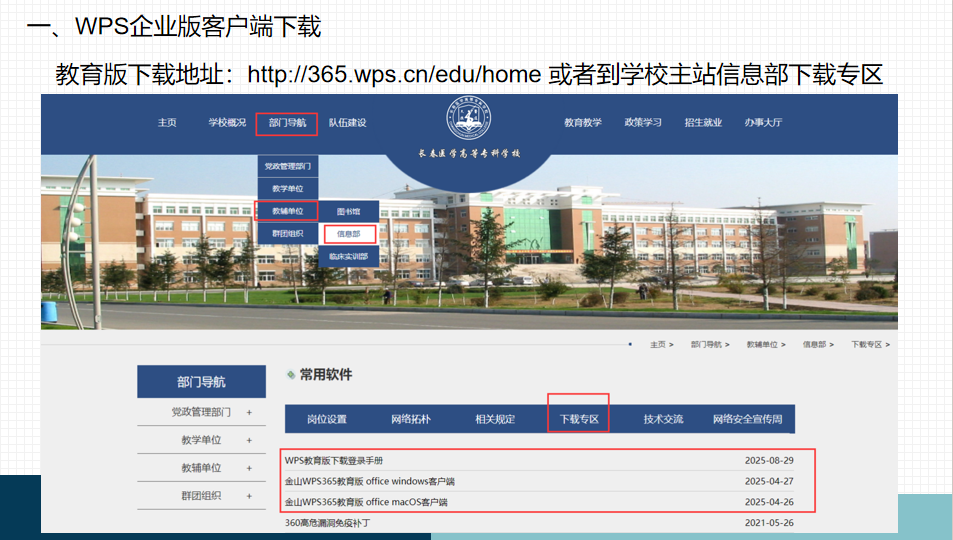
Task: Select 教辅单位 in the dropdown menu
Action: (286, 211)
